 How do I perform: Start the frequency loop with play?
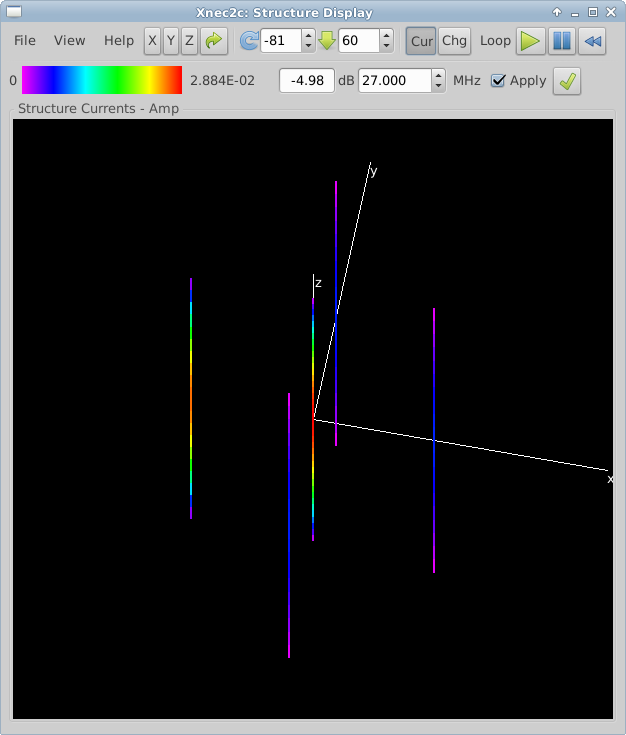pos(531,41)
